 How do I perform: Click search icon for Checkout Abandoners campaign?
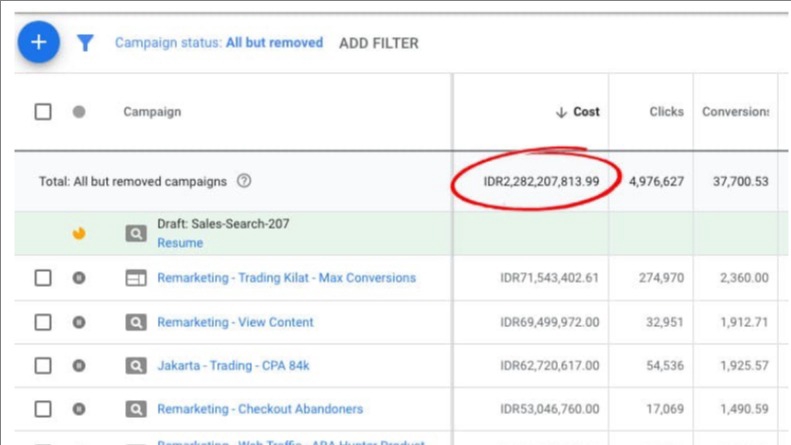coord(136,409)
